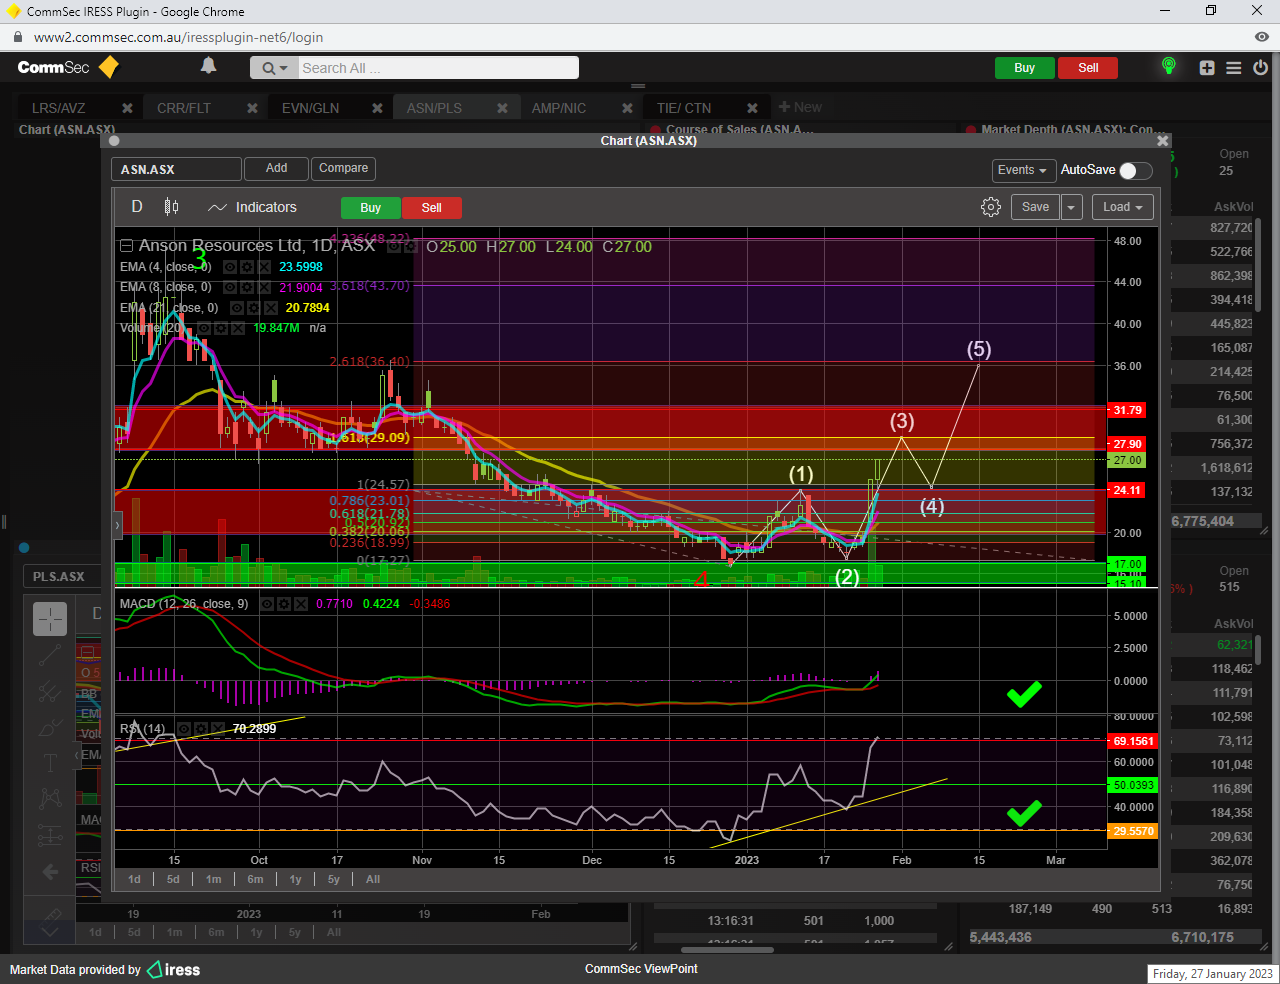Switch to the TIE/ CTN tab

684,108
